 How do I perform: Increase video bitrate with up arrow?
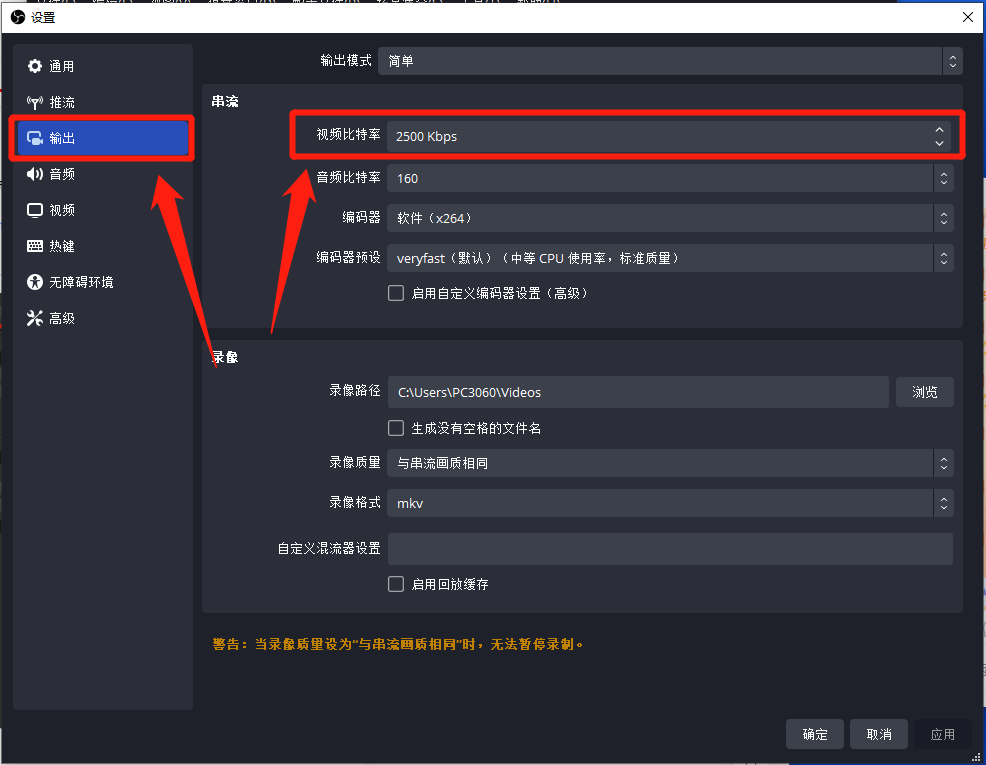[939, 130]
